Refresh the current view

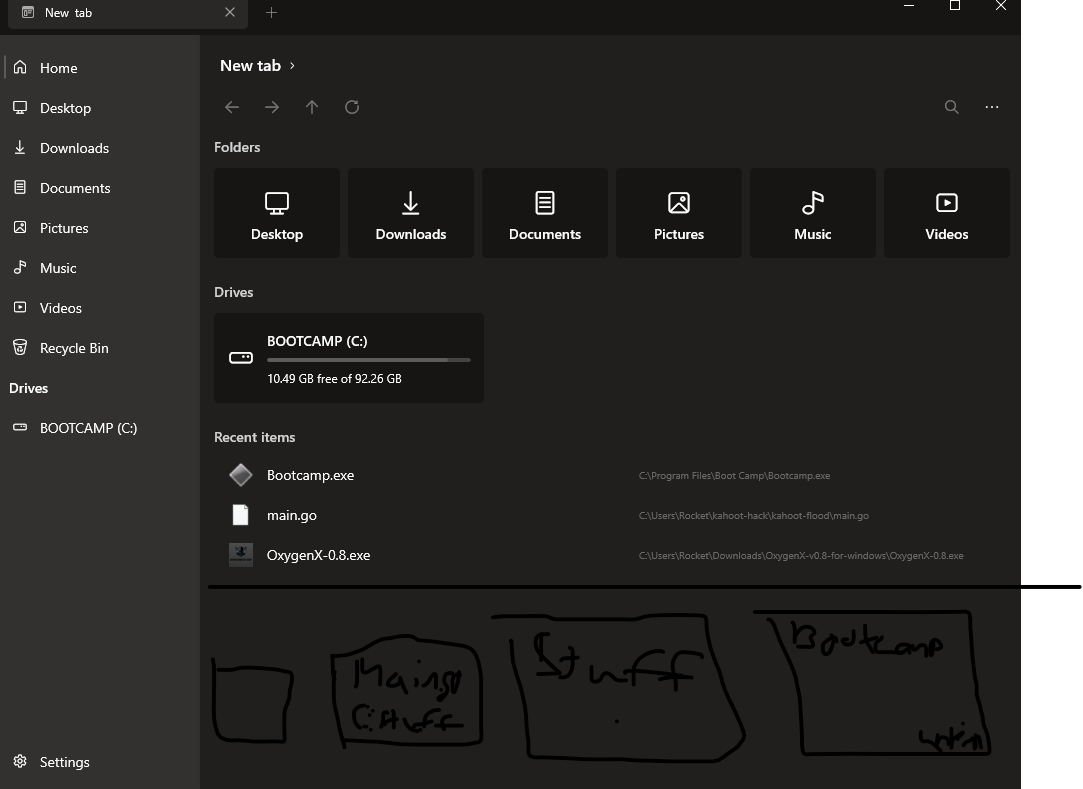[x=352, y=106]
